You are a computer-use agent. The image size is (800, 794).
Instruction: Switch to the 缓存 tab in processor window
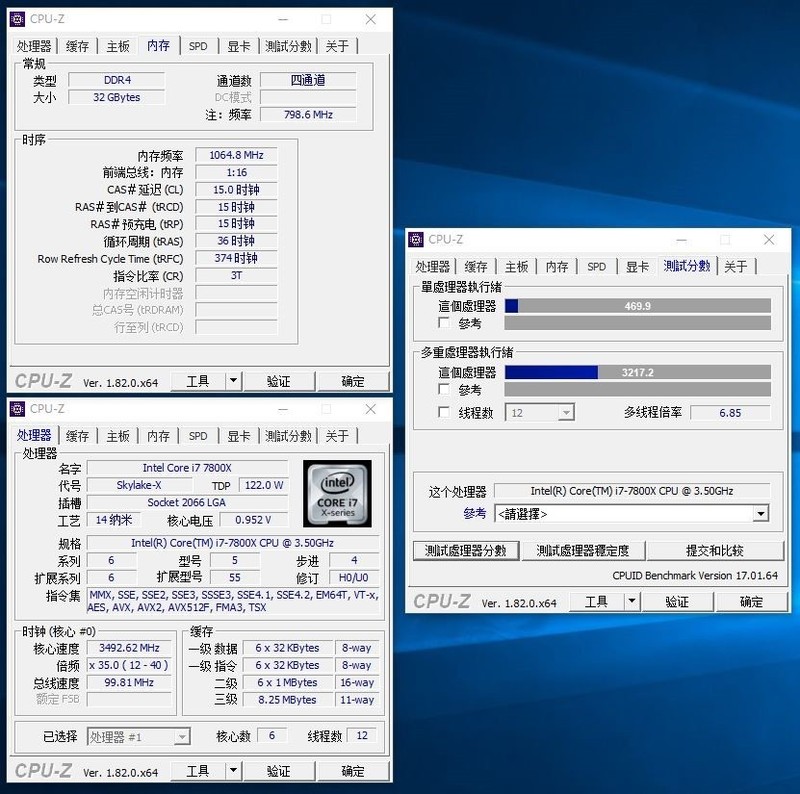click(79, 436)
